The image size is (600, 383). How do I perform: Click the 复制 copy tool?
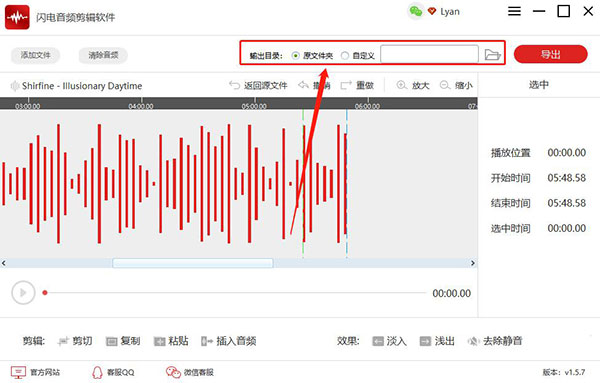(x=123, y=341)
